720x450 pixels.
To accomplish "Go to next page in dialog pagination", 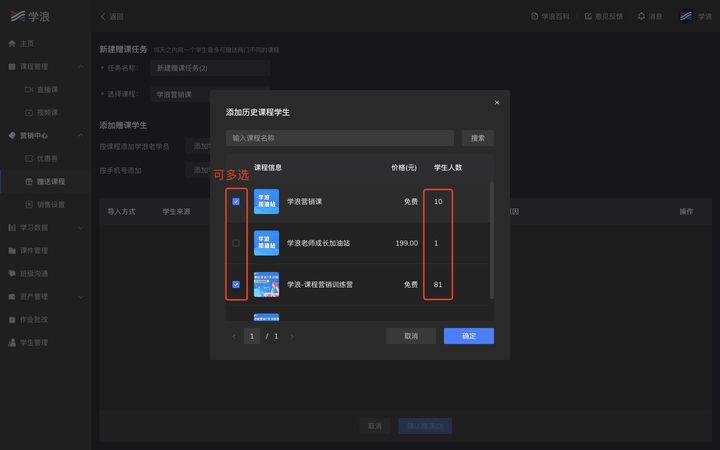I will pyautogui.click(x=292, y=336).
